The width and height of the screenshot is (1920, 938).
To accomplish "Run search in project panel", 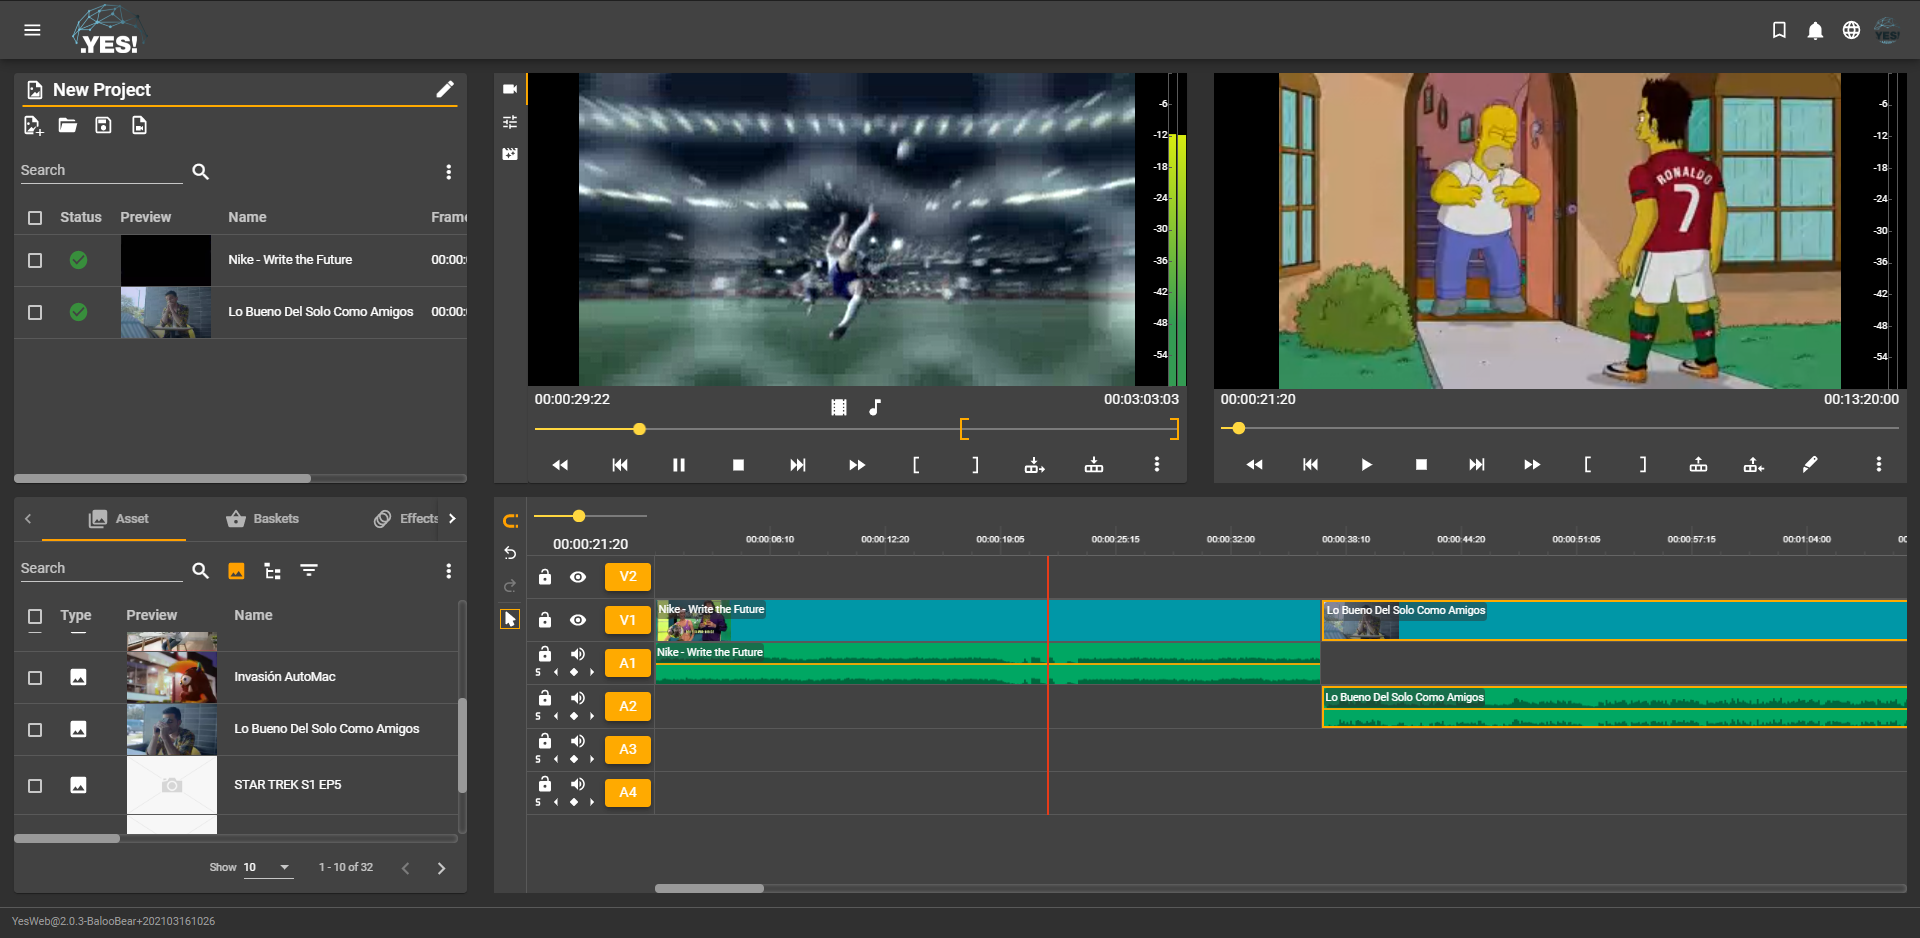I will pyautogui.click(x=200, y=171).
